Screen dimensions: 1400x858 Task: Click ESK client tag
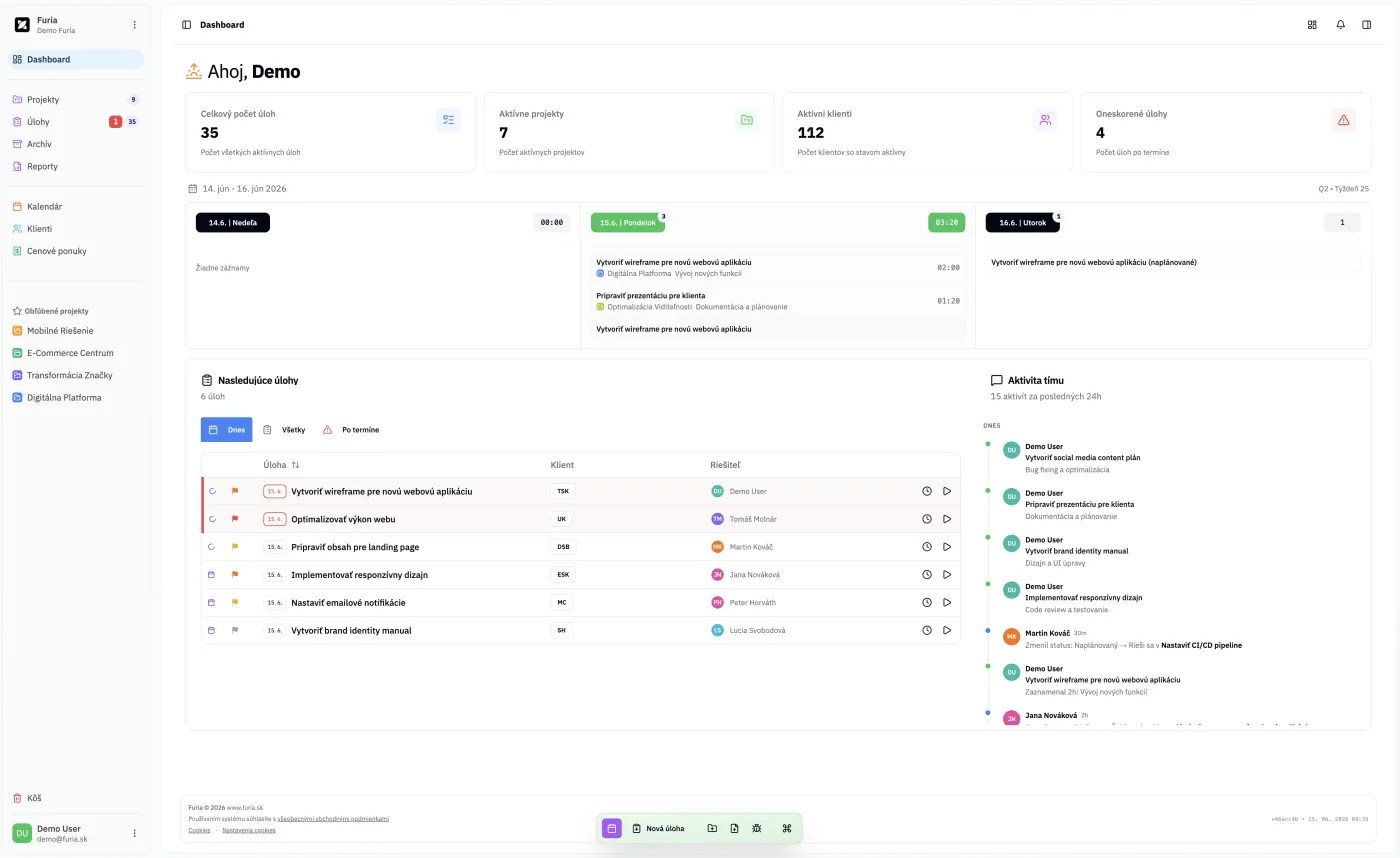coord(563,575)
